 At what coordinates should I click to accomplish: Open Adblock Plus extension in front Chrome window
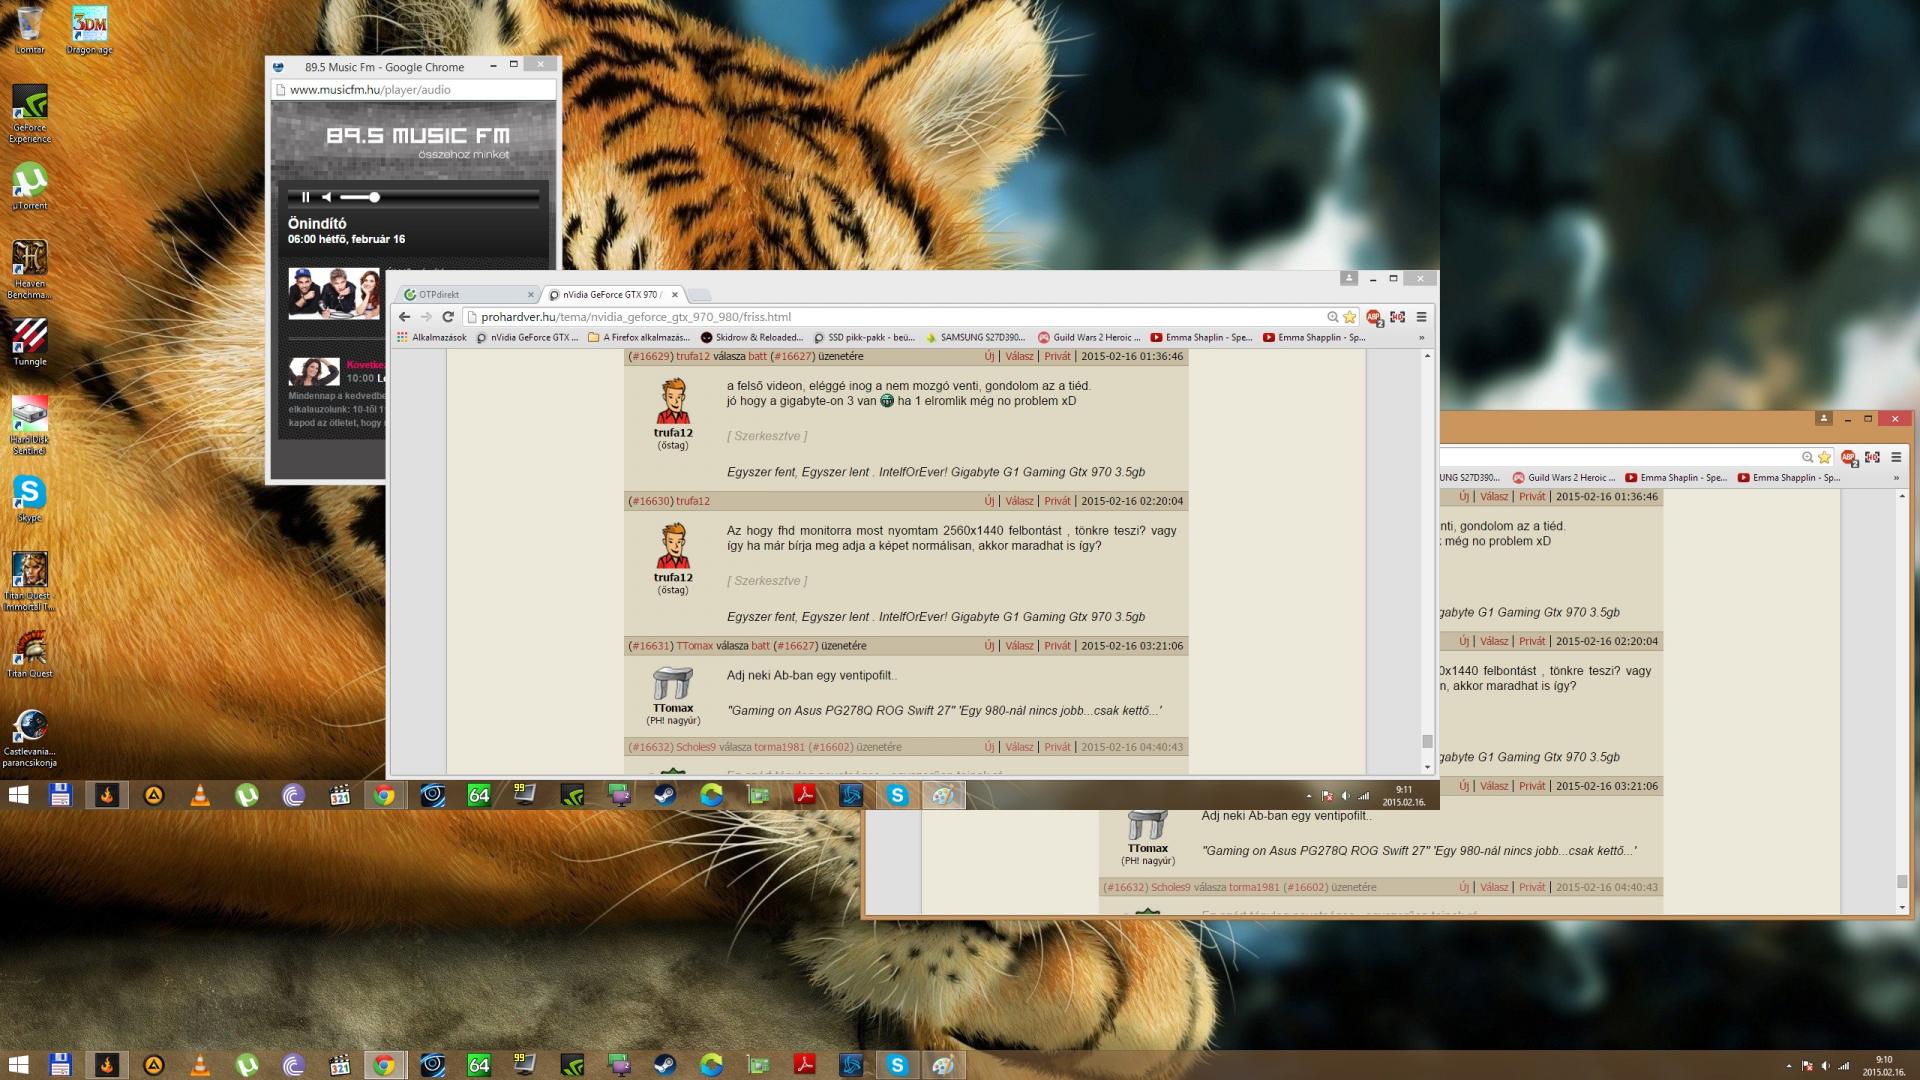[1374, 318]
